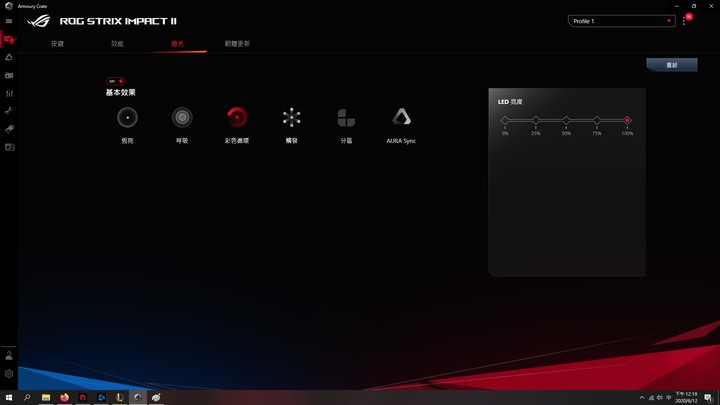
Task: Open Armoury Crate taskbar icon
Action: [138, 397]
